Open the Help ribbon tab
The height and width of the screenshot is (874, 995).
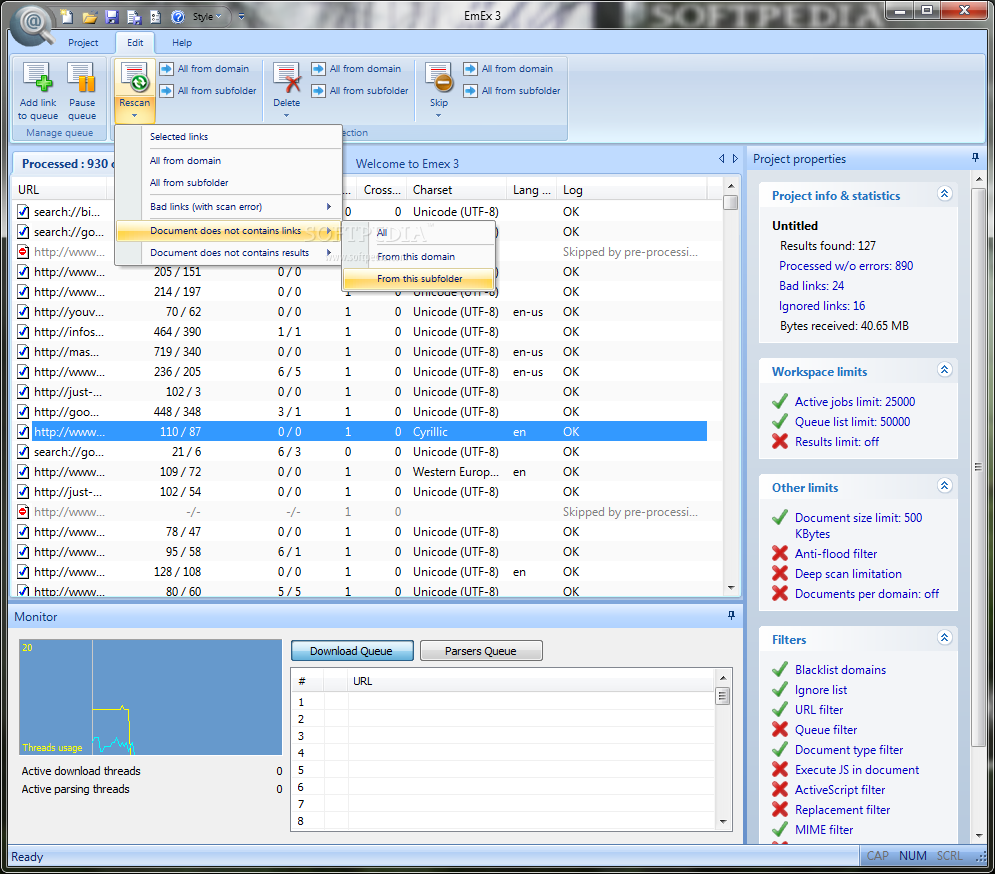tap(181, 43)
